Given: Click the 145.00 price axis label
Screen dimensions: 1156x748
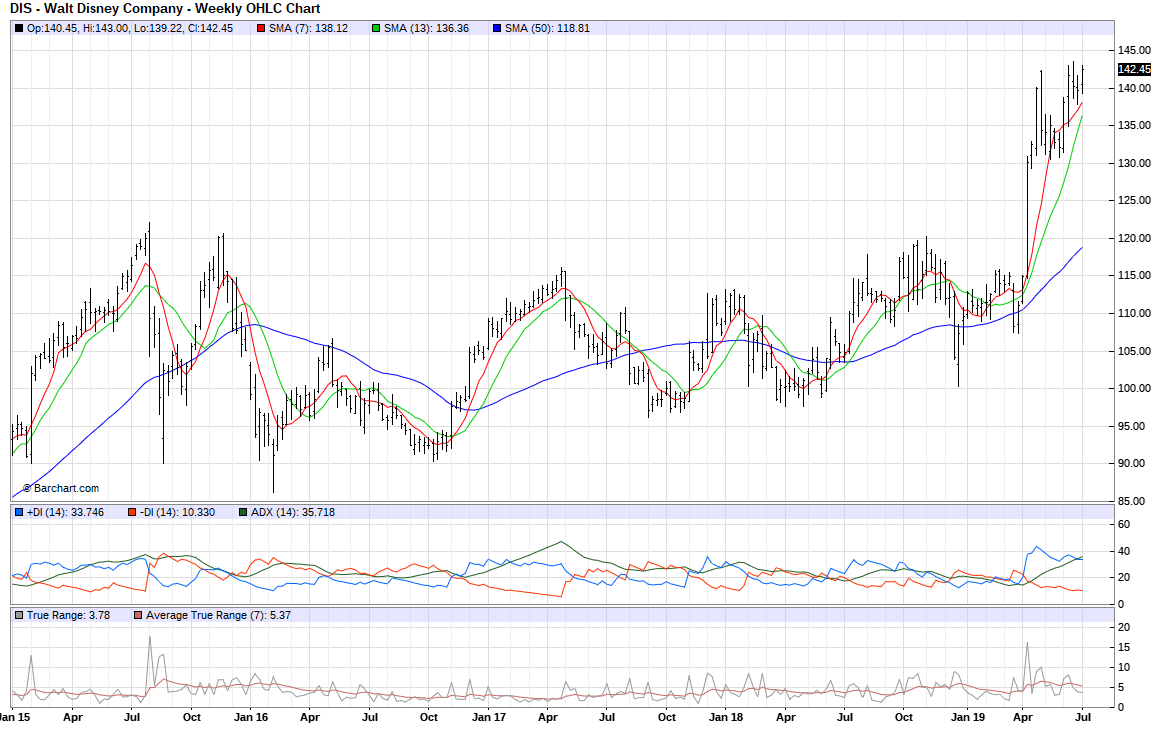Looking at the screenshot, I should (1134, 50).
